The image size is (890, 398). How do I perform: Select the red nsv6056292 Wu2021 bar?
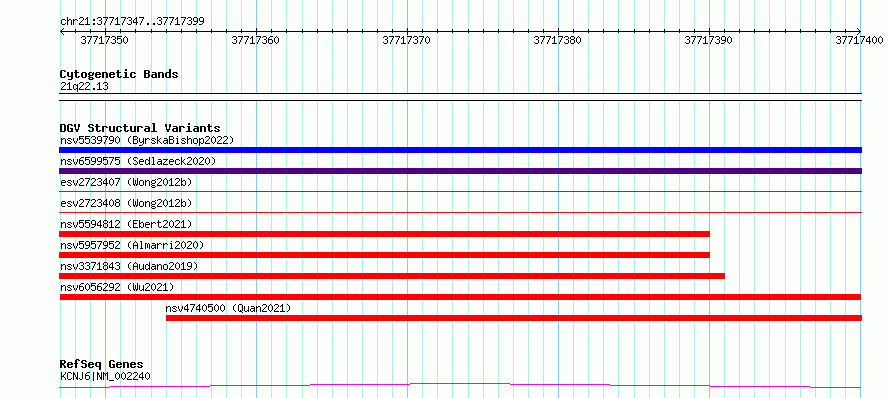(460, 297)
